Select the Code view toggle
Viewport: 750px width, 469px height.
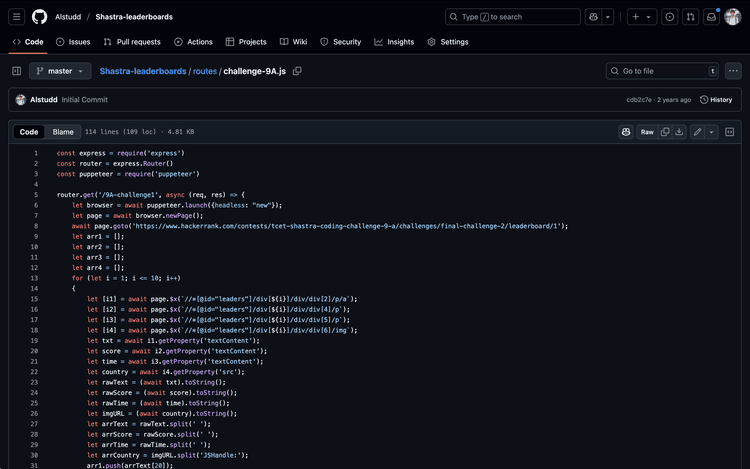tap(29, 132)
